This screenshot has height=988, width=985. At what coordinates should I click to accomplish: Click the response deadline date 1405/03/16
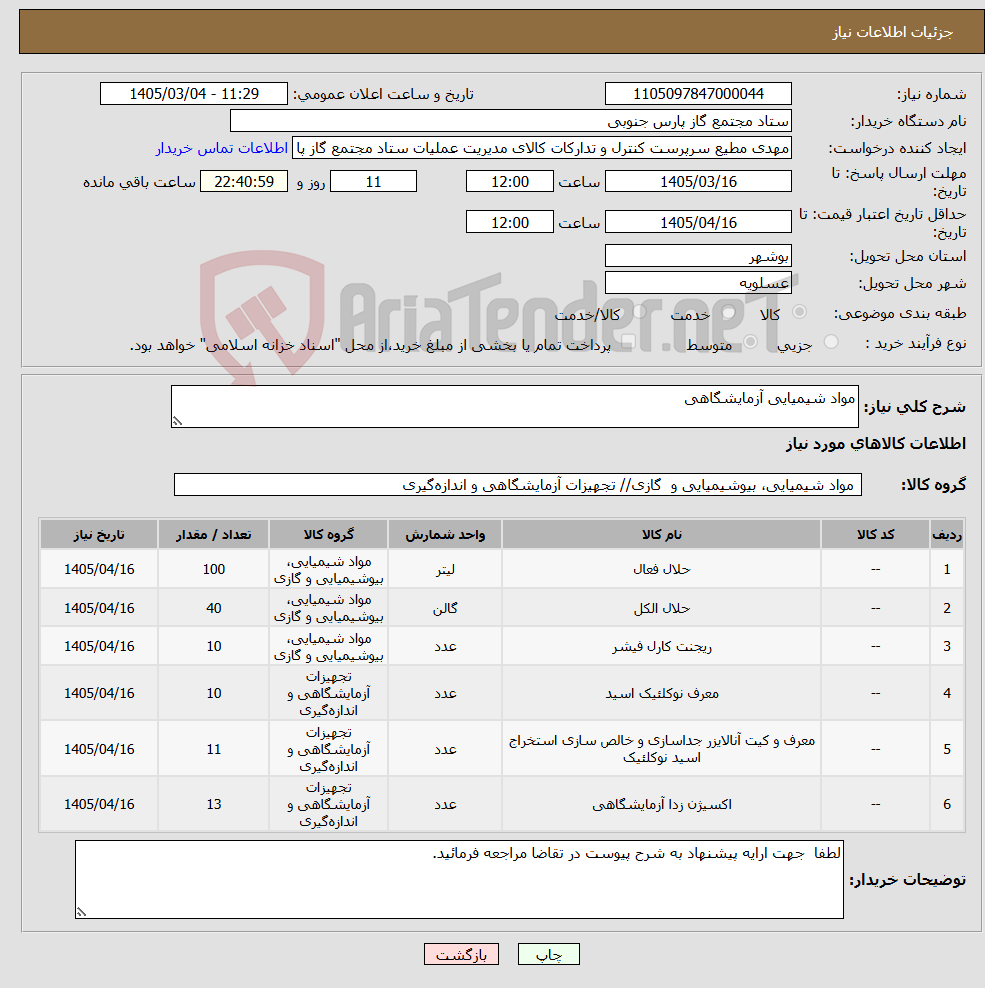coord(698,181)
